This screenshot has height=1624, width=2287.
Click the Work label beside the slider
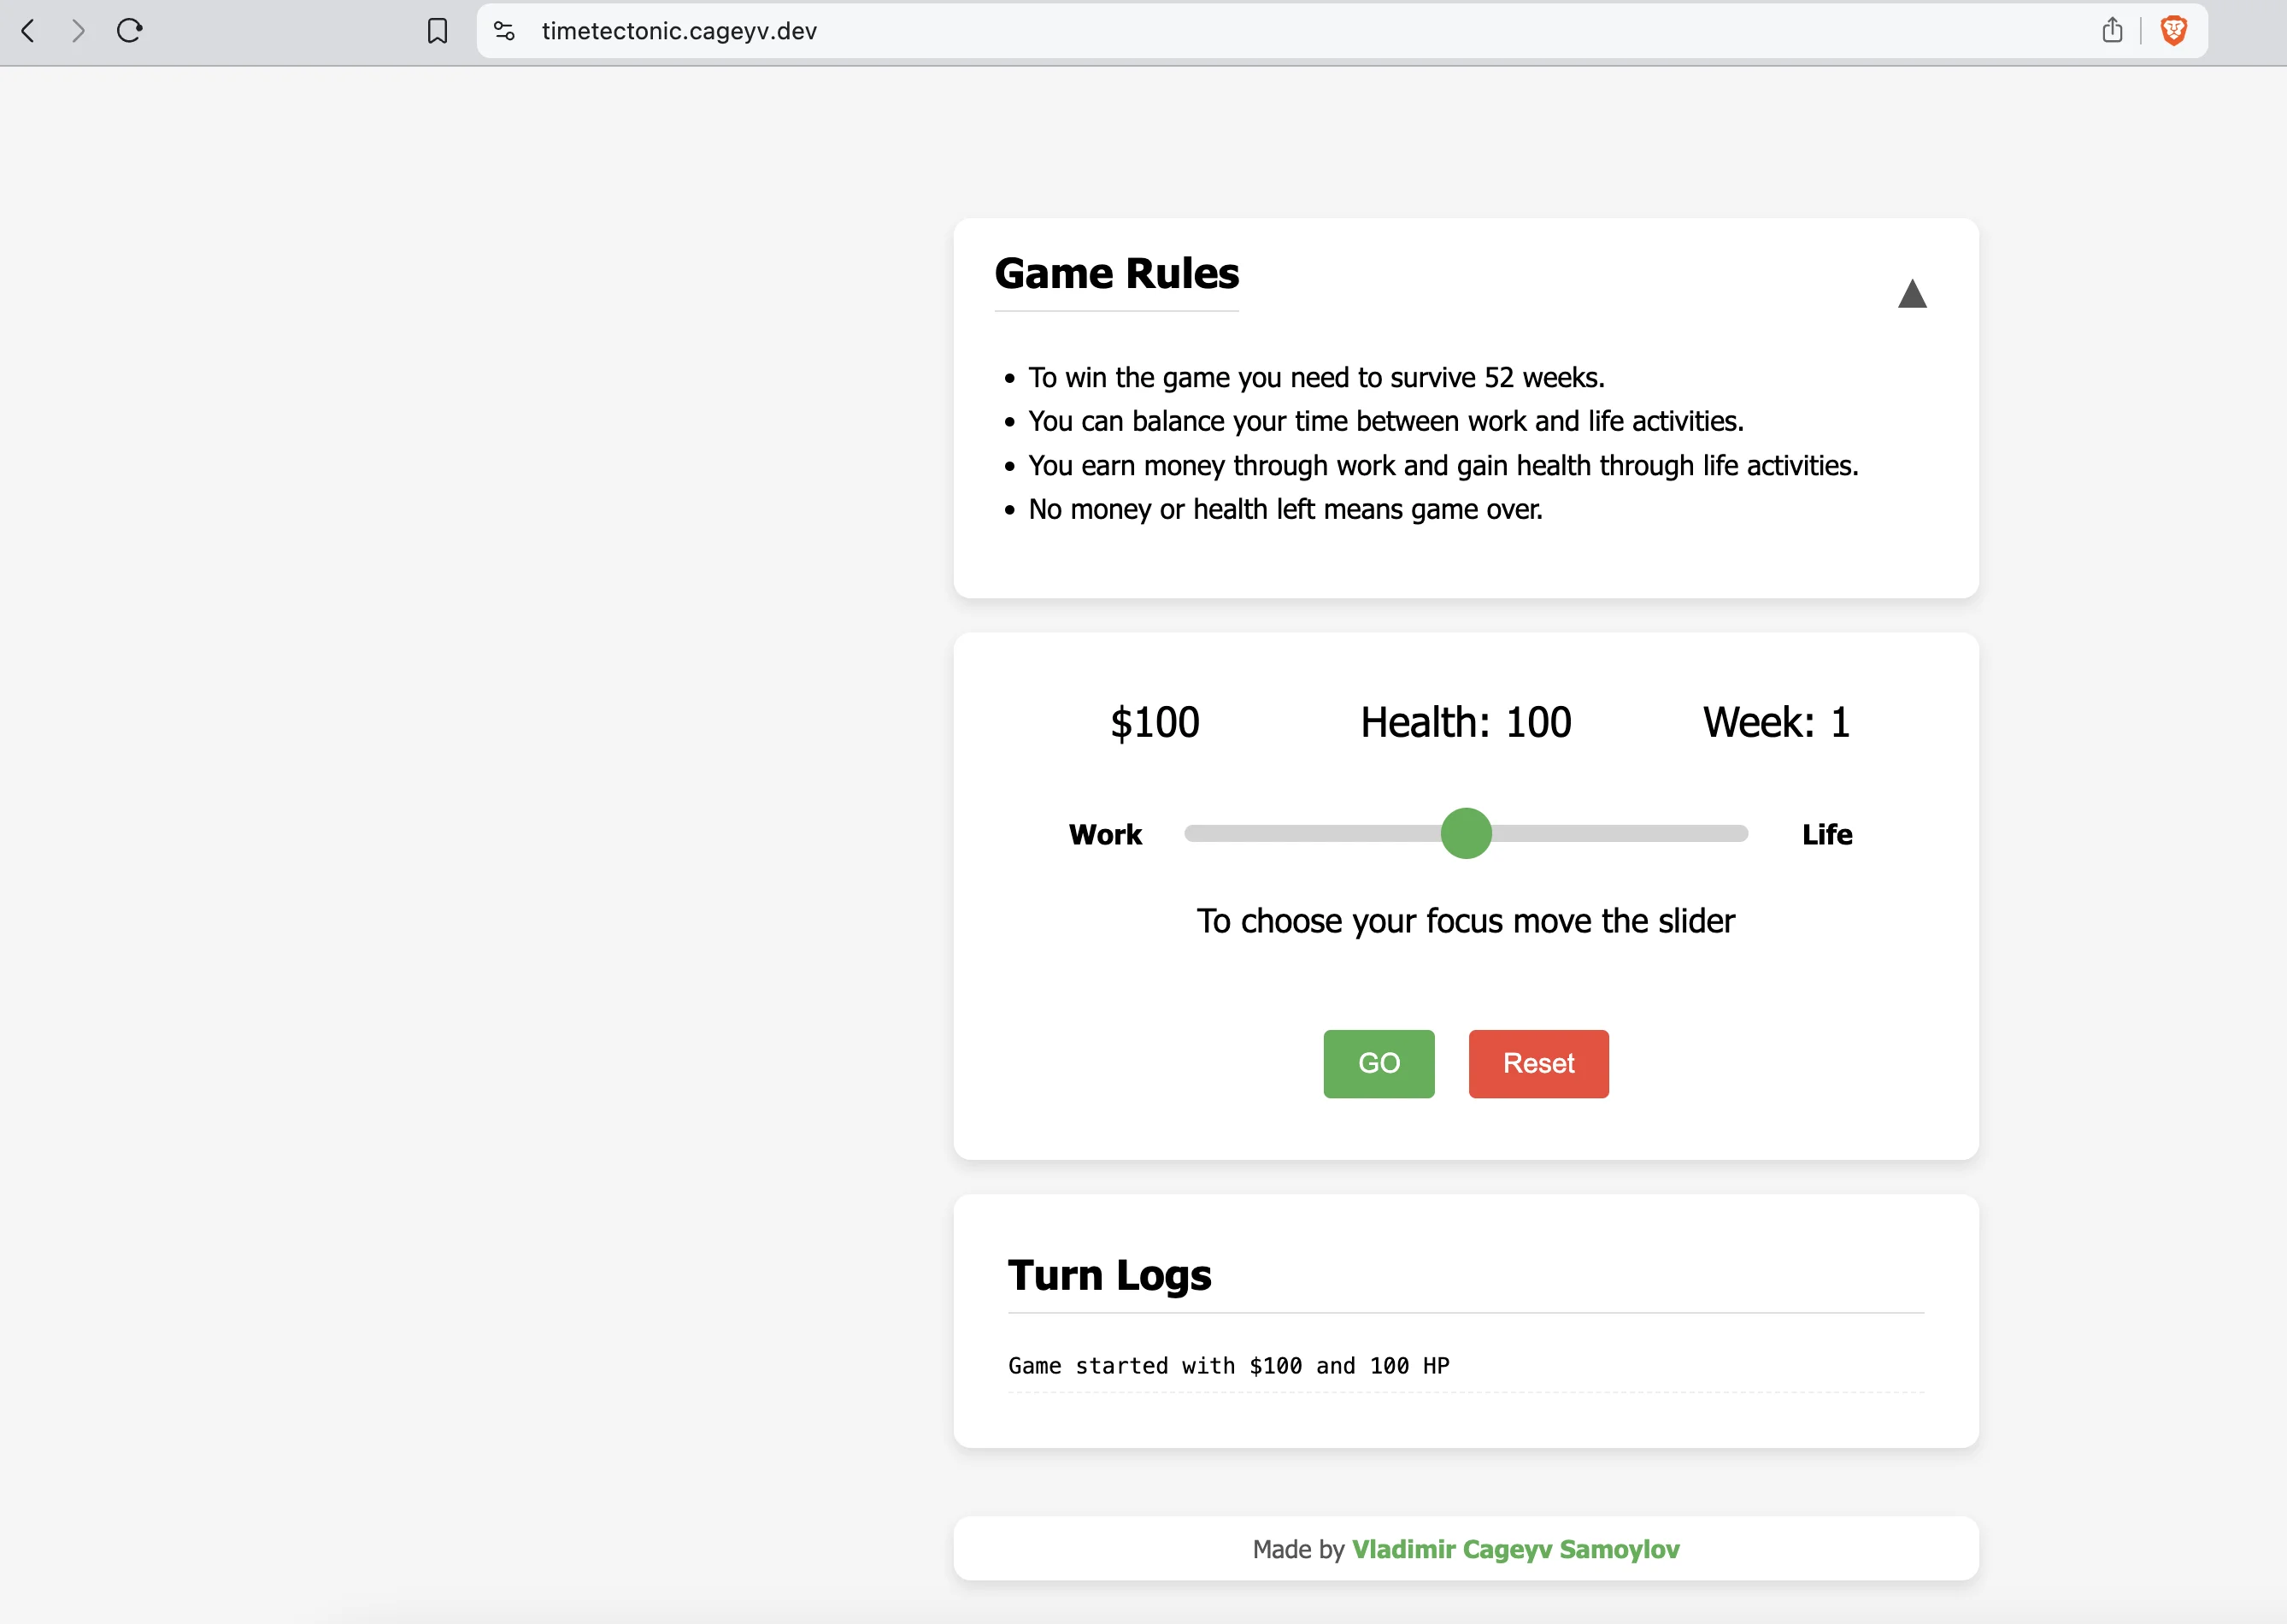pos(1105,834)
